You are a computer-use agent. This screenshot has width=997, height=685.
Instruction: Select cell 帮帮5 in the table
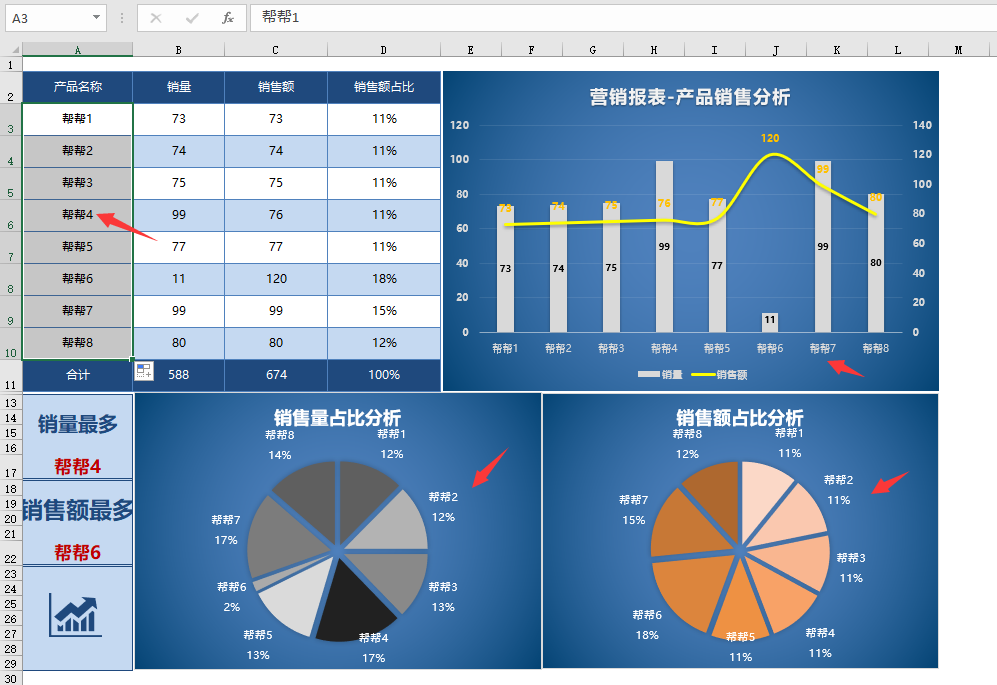pyautogui.click(x=78, y=247)
